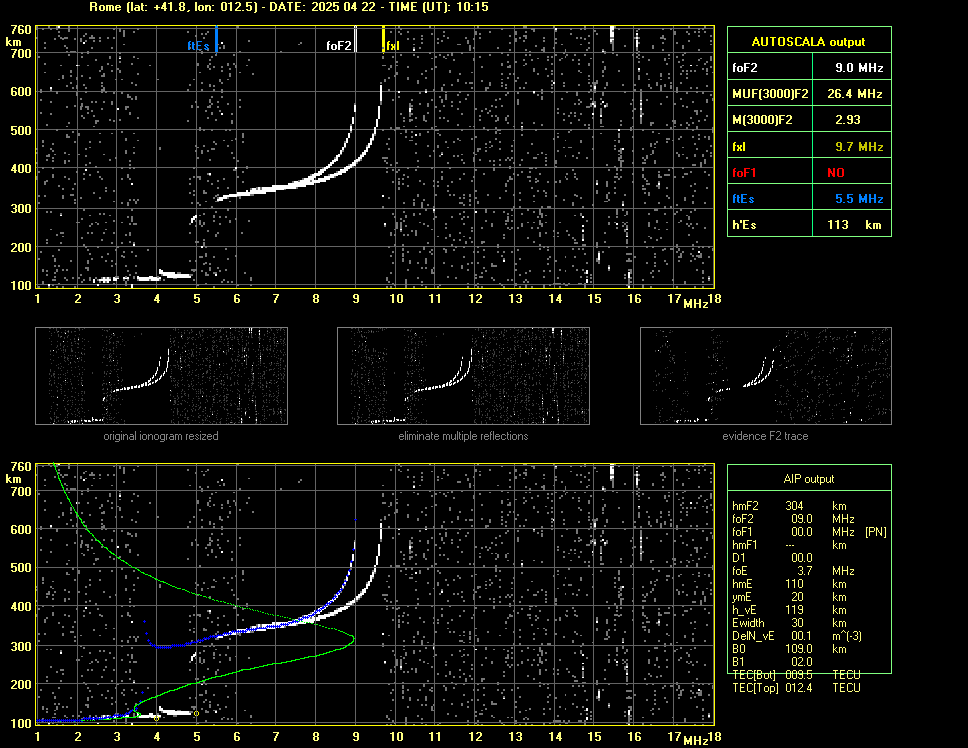The image size is (968, 748).
Task: Click the foF2 value 9.0 MHz in AUTOSCALA table
Action: pos(859,68)
